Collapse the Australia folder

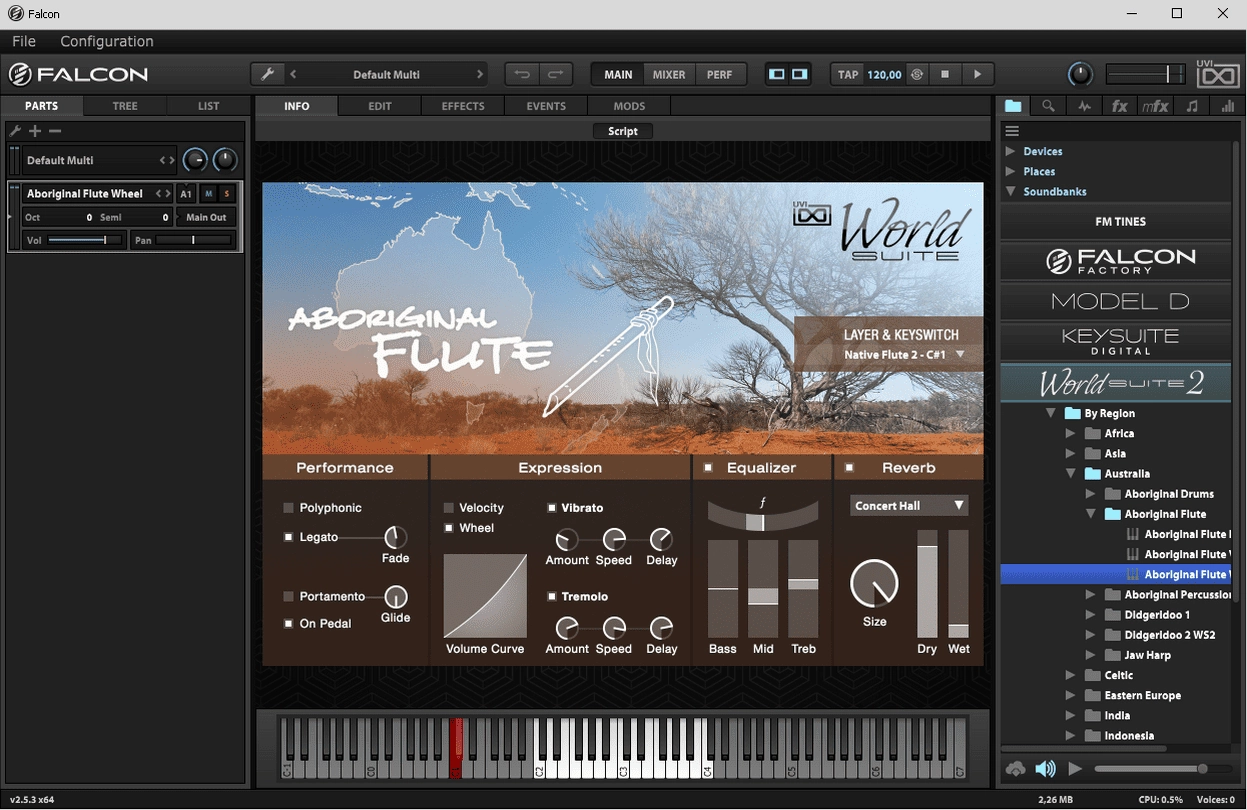1070,474
